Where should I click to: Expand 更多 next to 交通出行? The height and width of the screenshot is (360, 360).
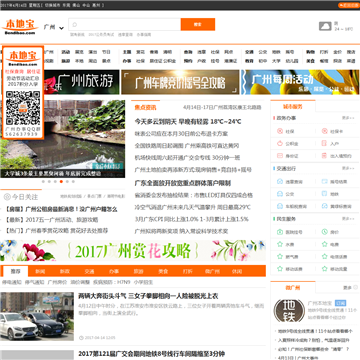[x=348, y=169]
